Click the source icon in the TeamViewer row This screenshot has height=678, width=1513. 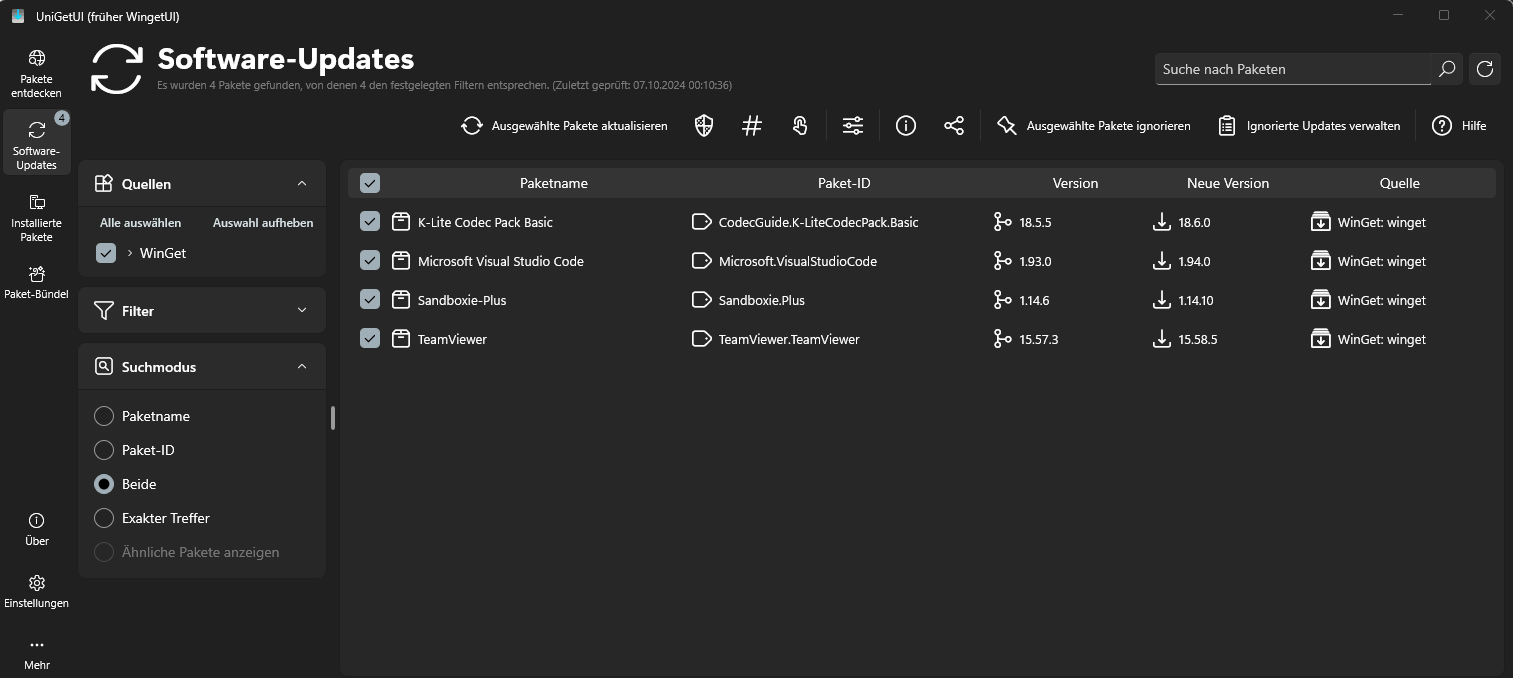coord(1320,339)
